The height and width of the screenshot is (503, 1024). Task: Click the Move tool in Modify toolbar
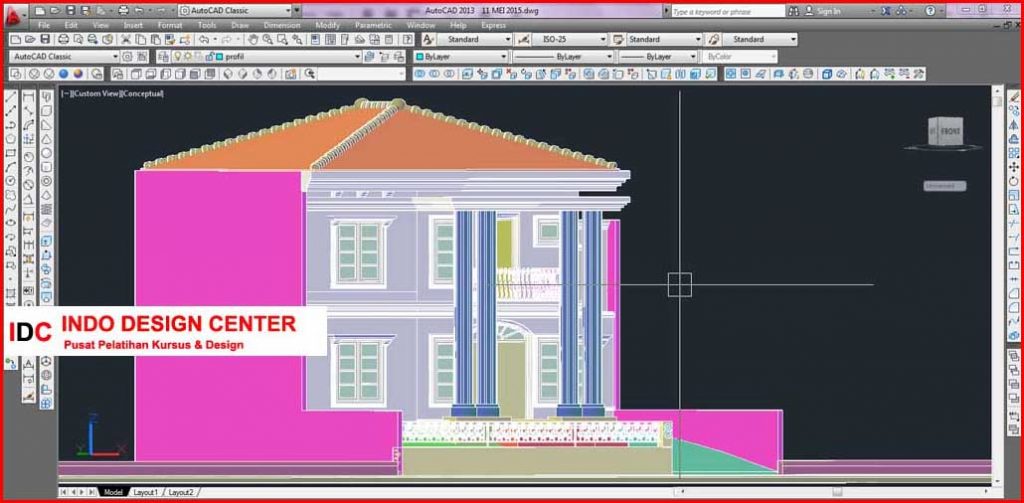(1014, 167)
